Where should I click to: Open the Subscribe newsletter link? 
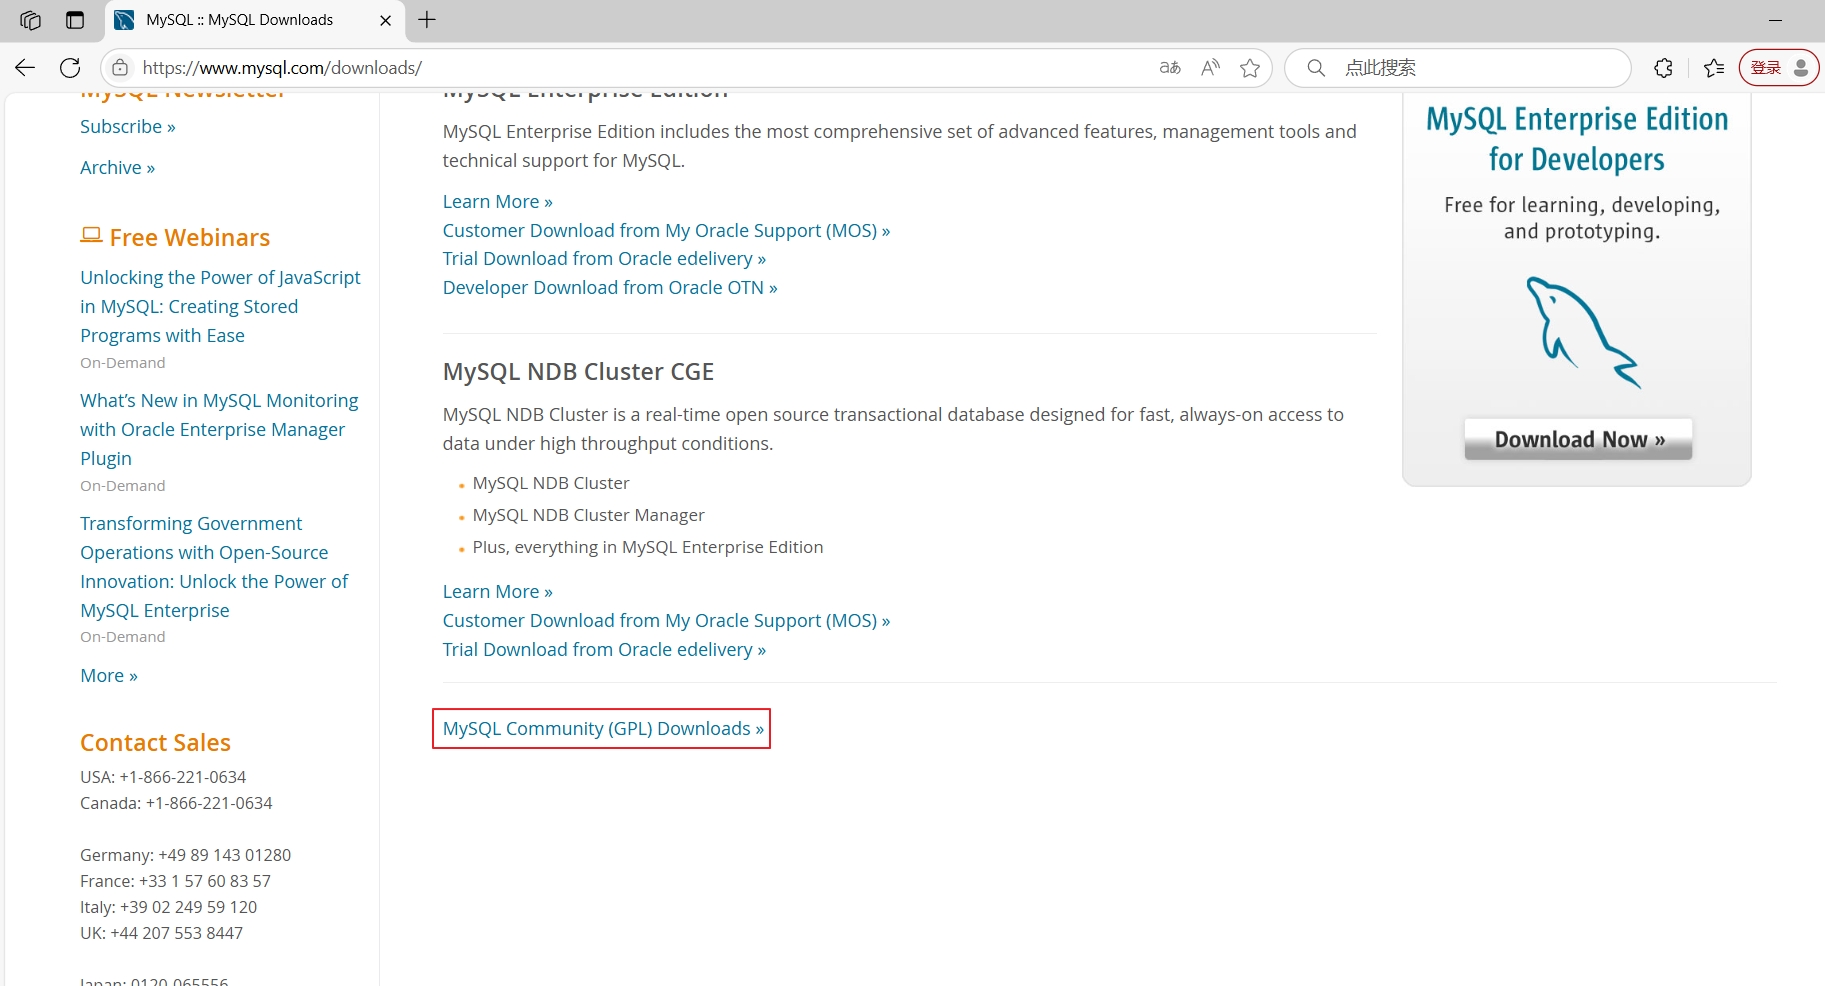point(128,127)
